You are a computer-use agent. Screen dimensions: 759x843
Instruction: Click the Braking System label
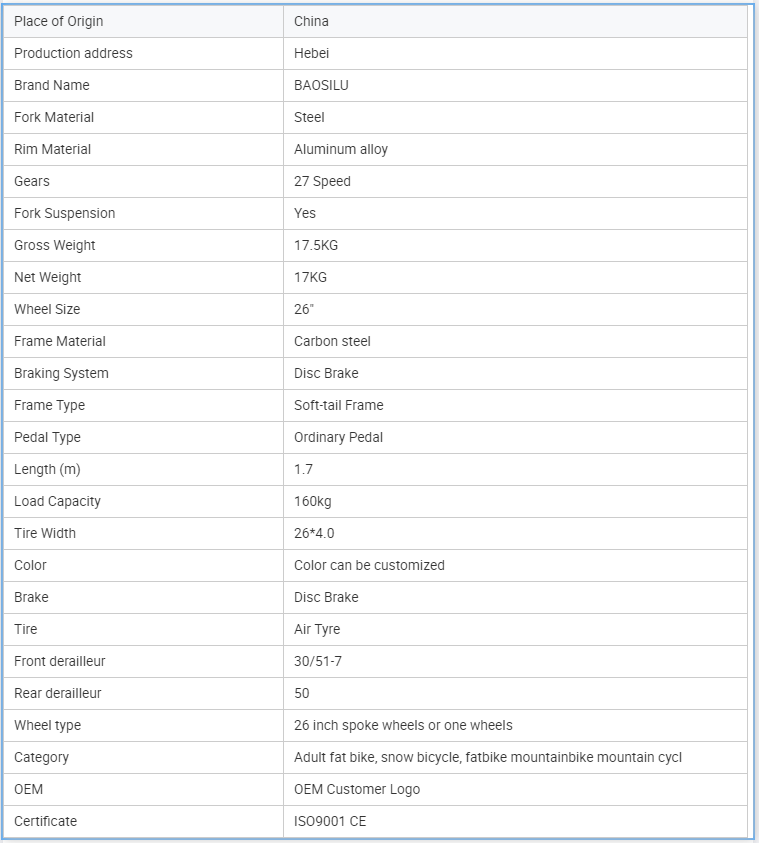(61, 373)
